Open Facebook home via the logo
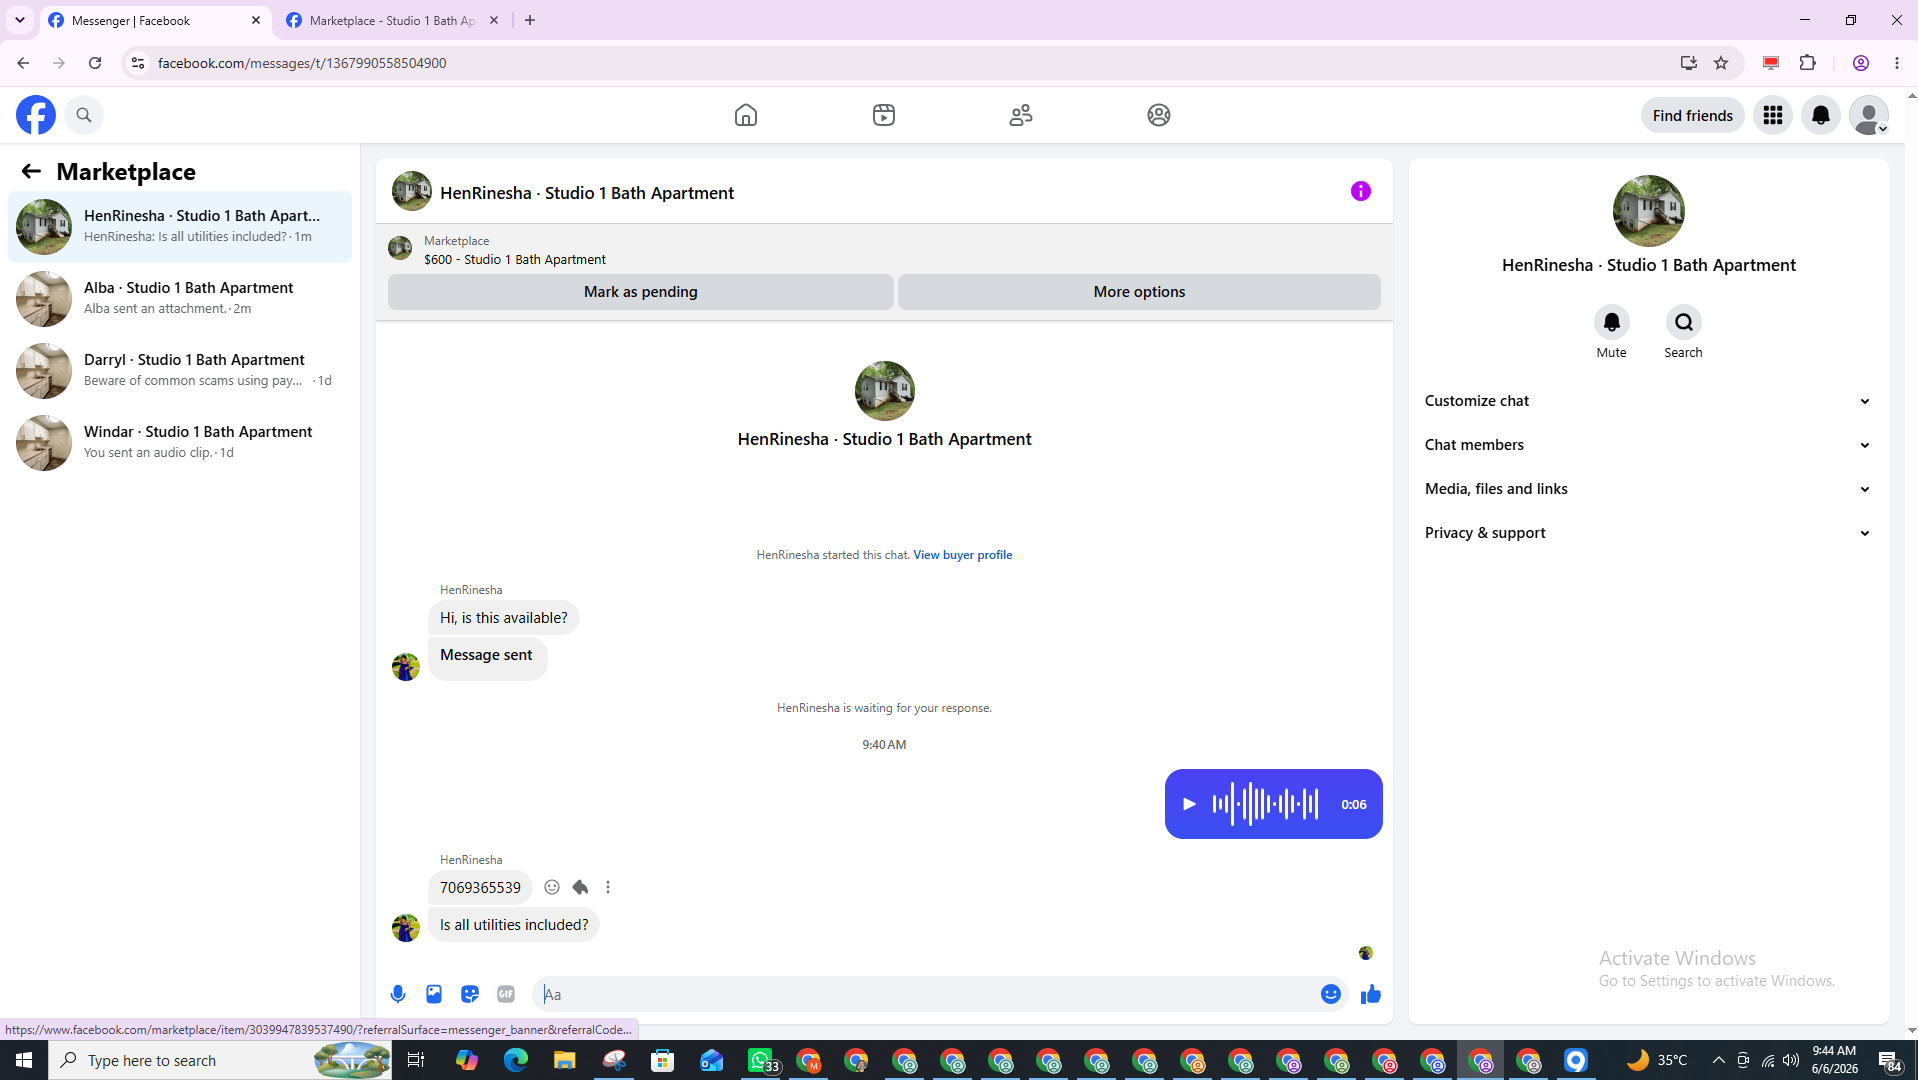Viewport: 1918px width, 1080px height. tap(36, 115)
